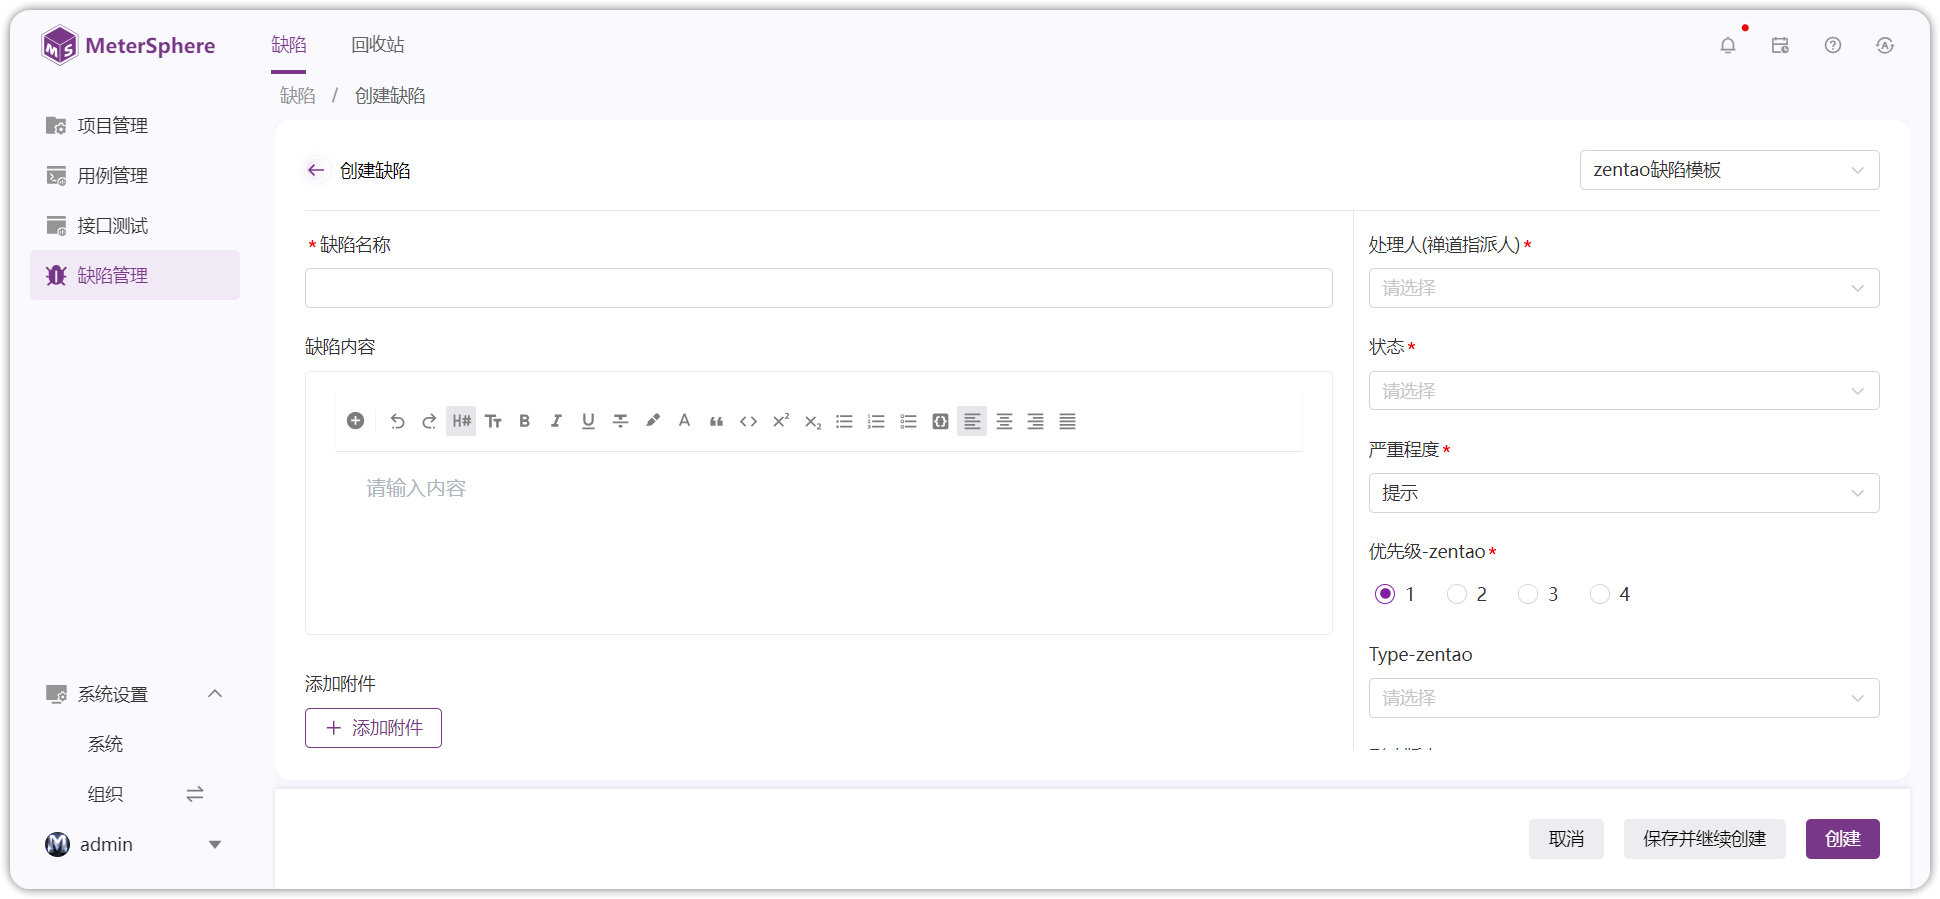Align text right
The height and width of the screenshot is (899, 1940).
pos(1036,421)
